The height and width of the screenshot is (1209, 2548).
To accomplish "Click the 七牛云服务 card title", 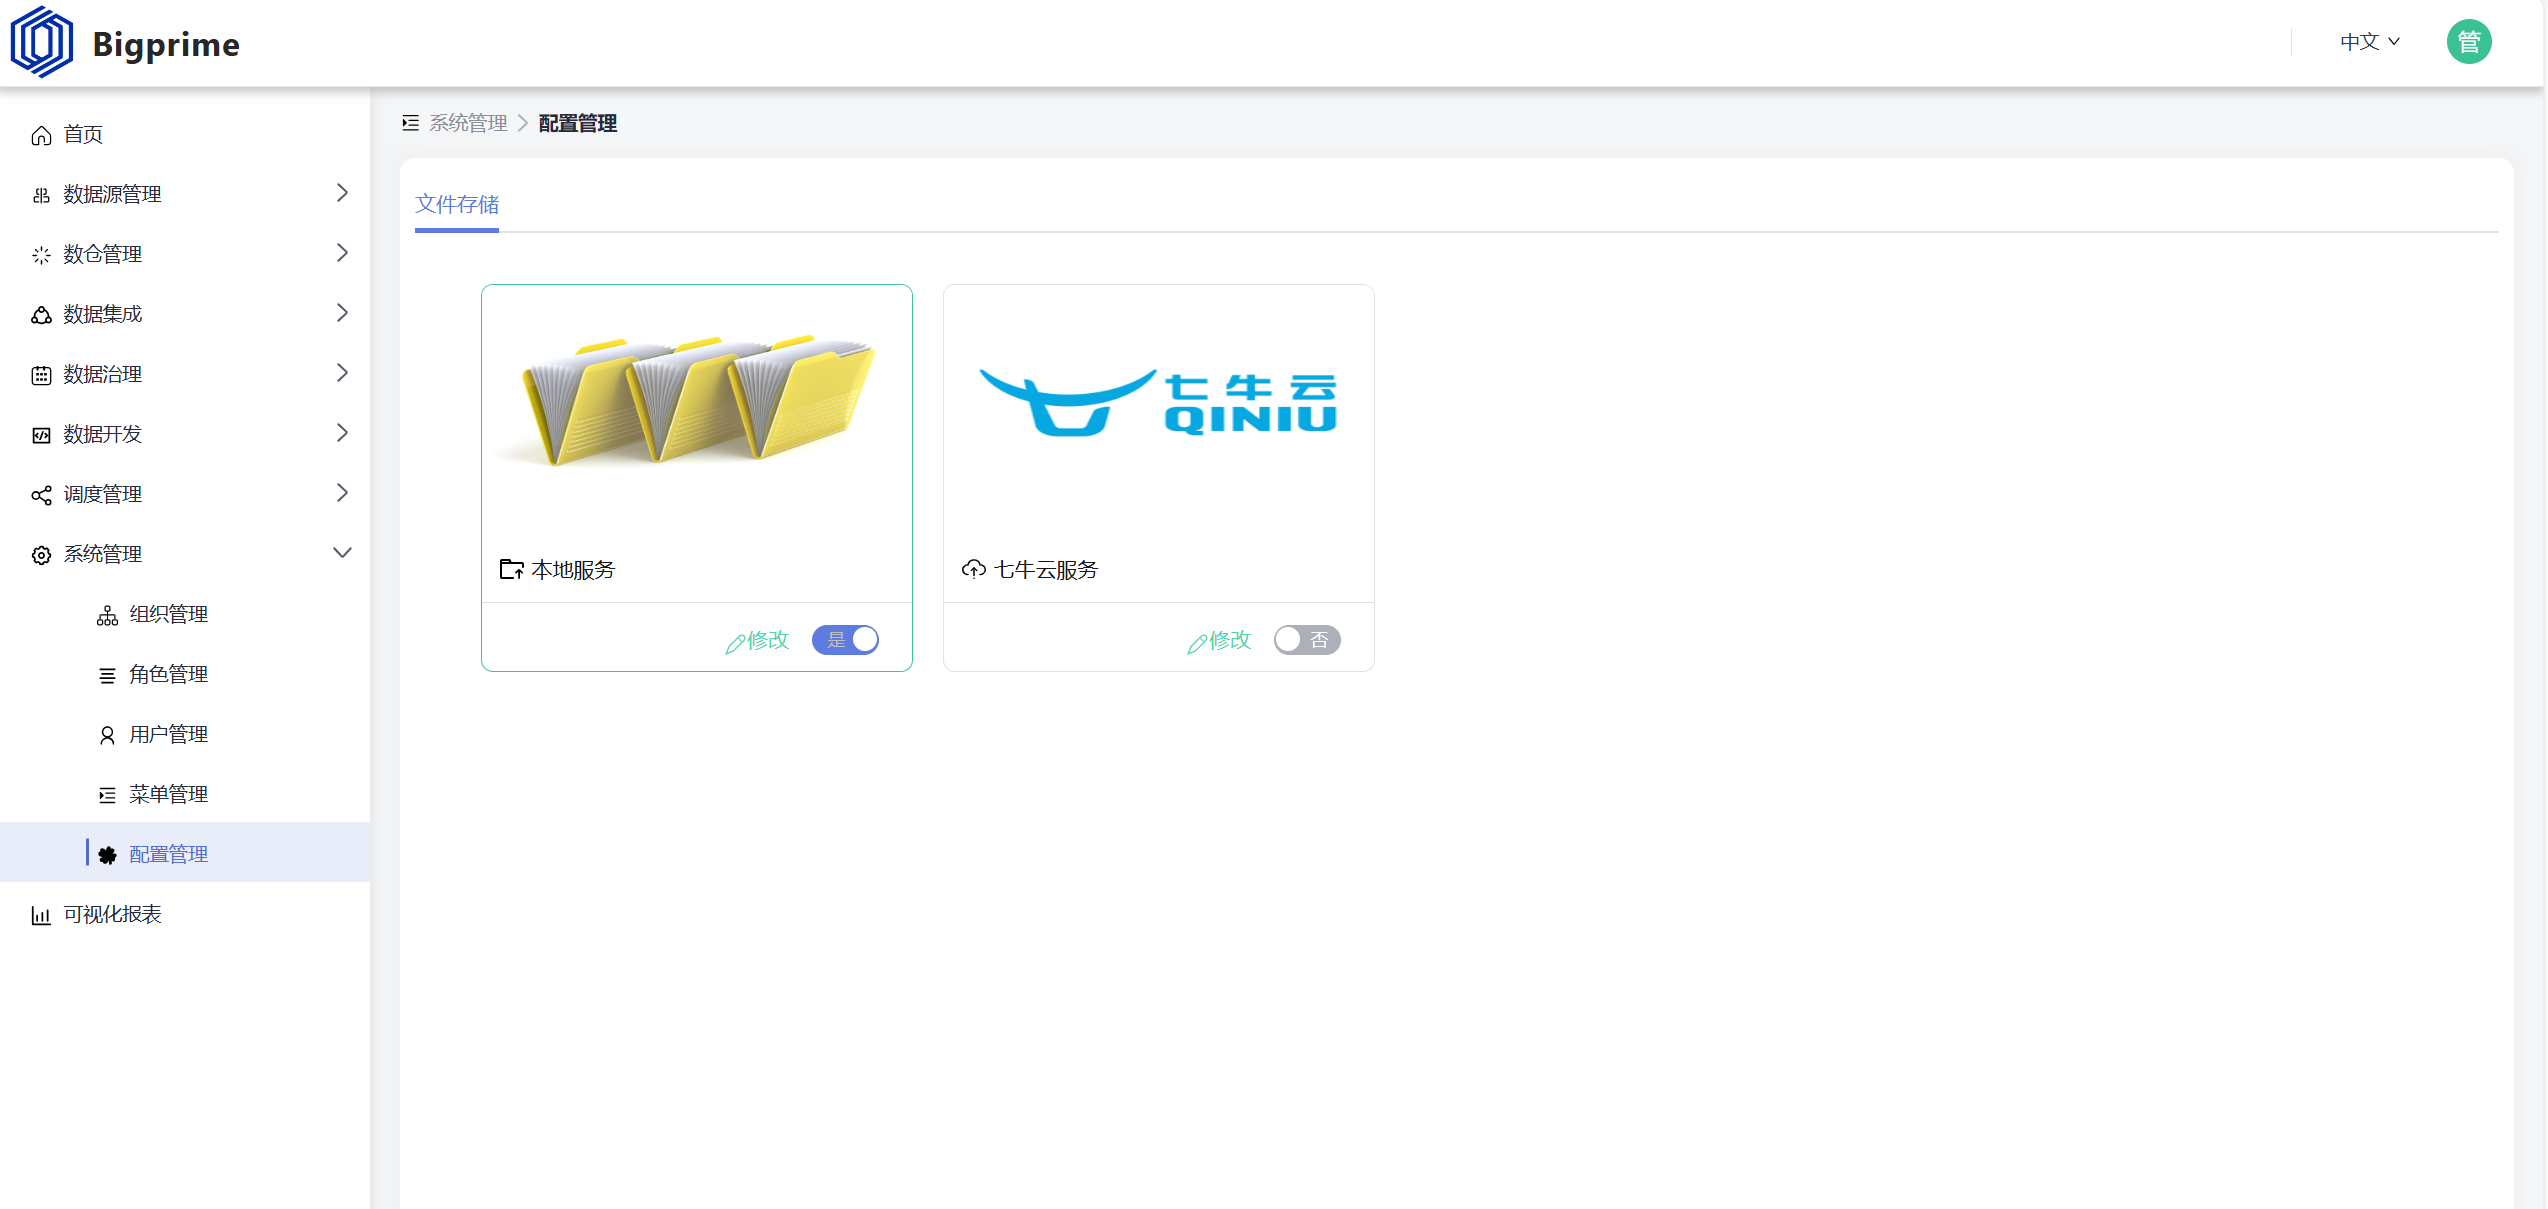I will (1046, 570).
